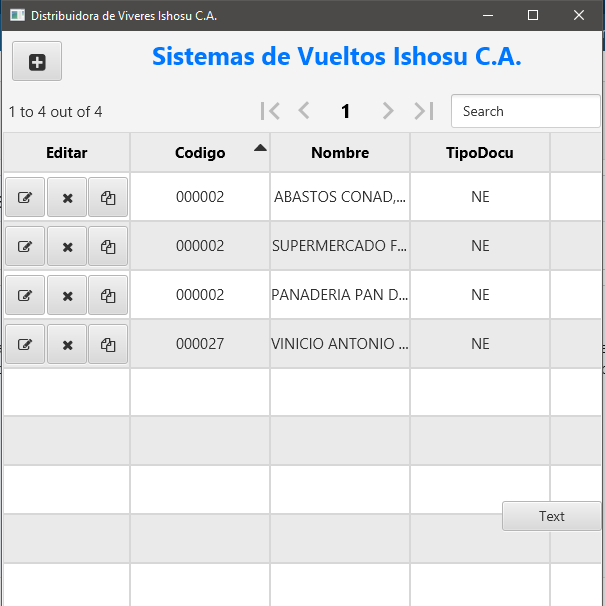Click the Editar column header
This screenshot has height=606, width=605.
[x=66, y=153]
